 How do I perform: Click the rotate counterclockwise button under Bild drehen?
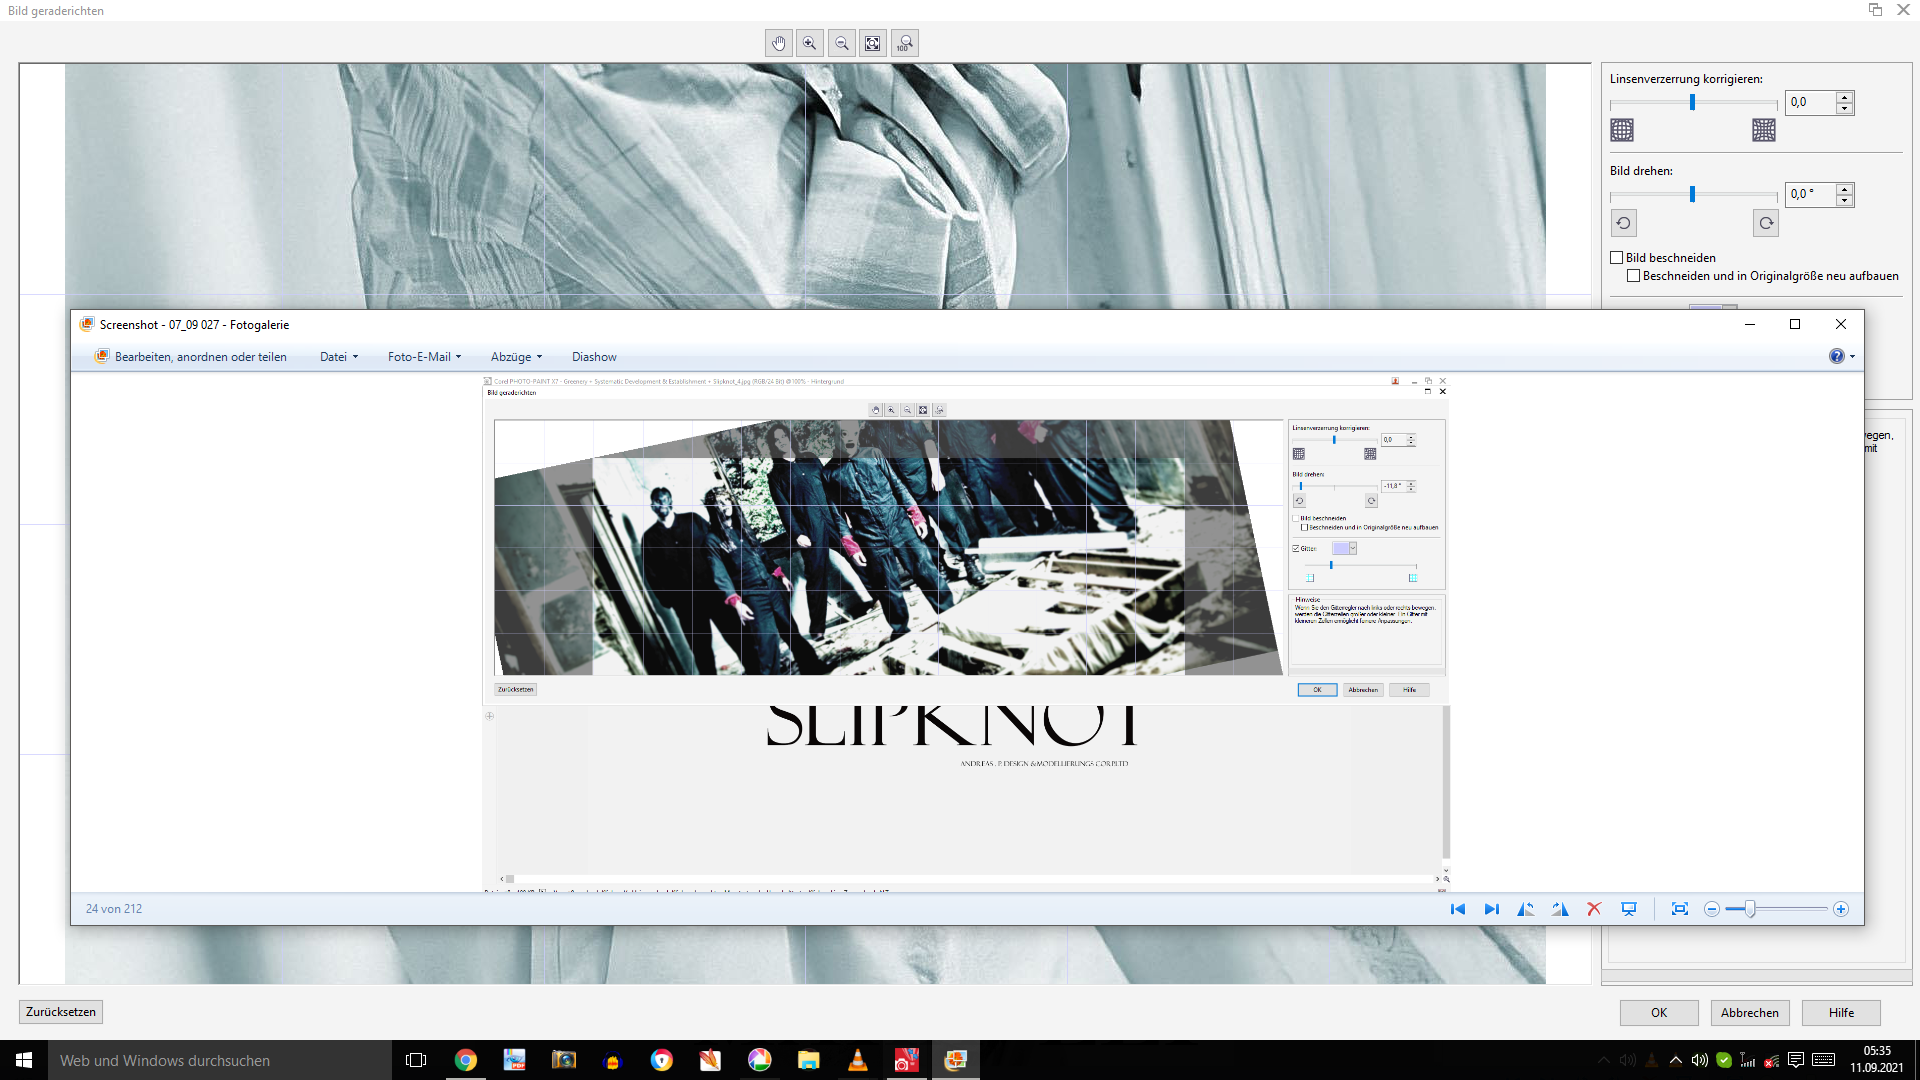coord(1624,223)
